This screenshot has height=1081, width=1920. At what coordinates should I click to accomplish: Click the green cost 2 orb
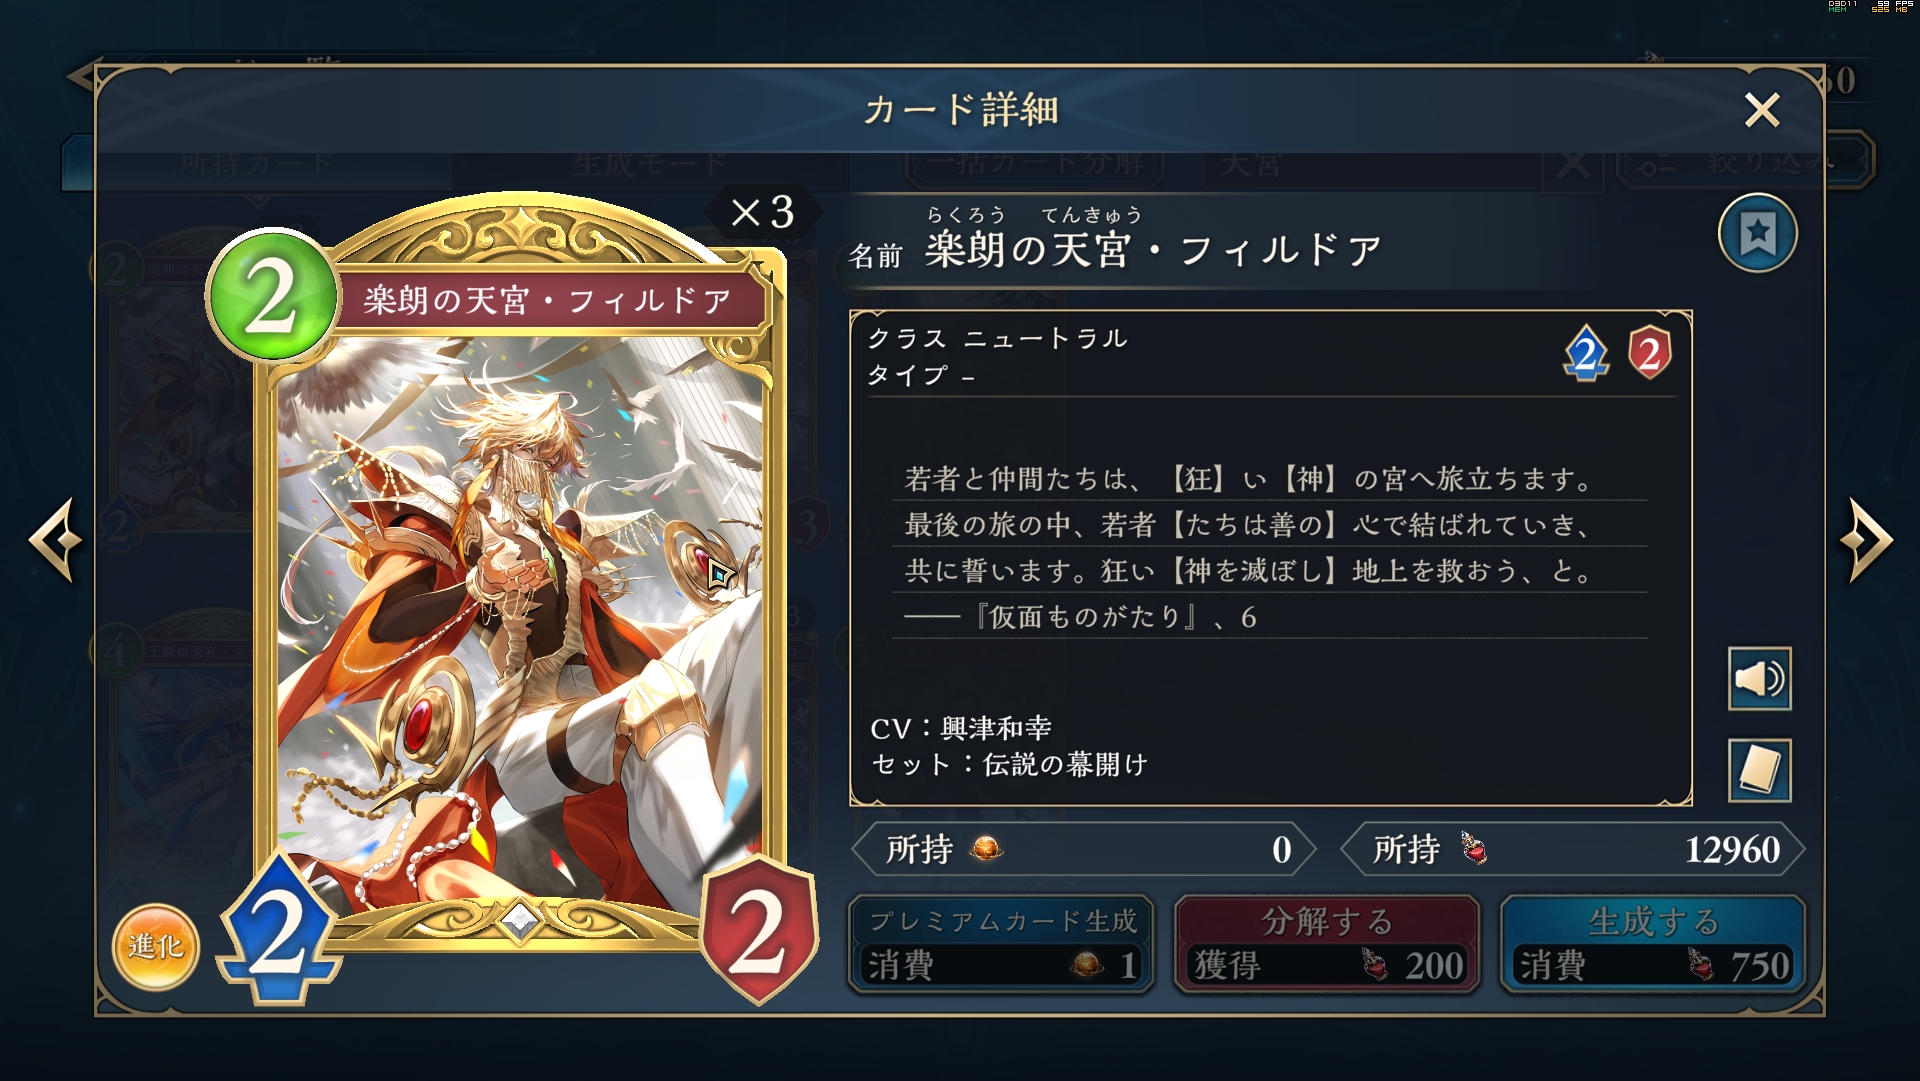271,296
